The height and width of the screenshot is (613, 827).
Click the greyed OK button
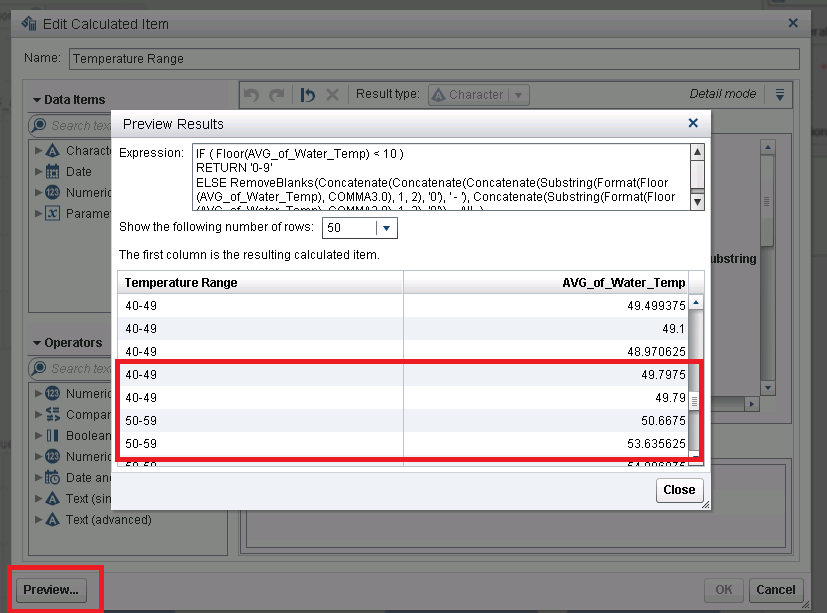[723, 589]
